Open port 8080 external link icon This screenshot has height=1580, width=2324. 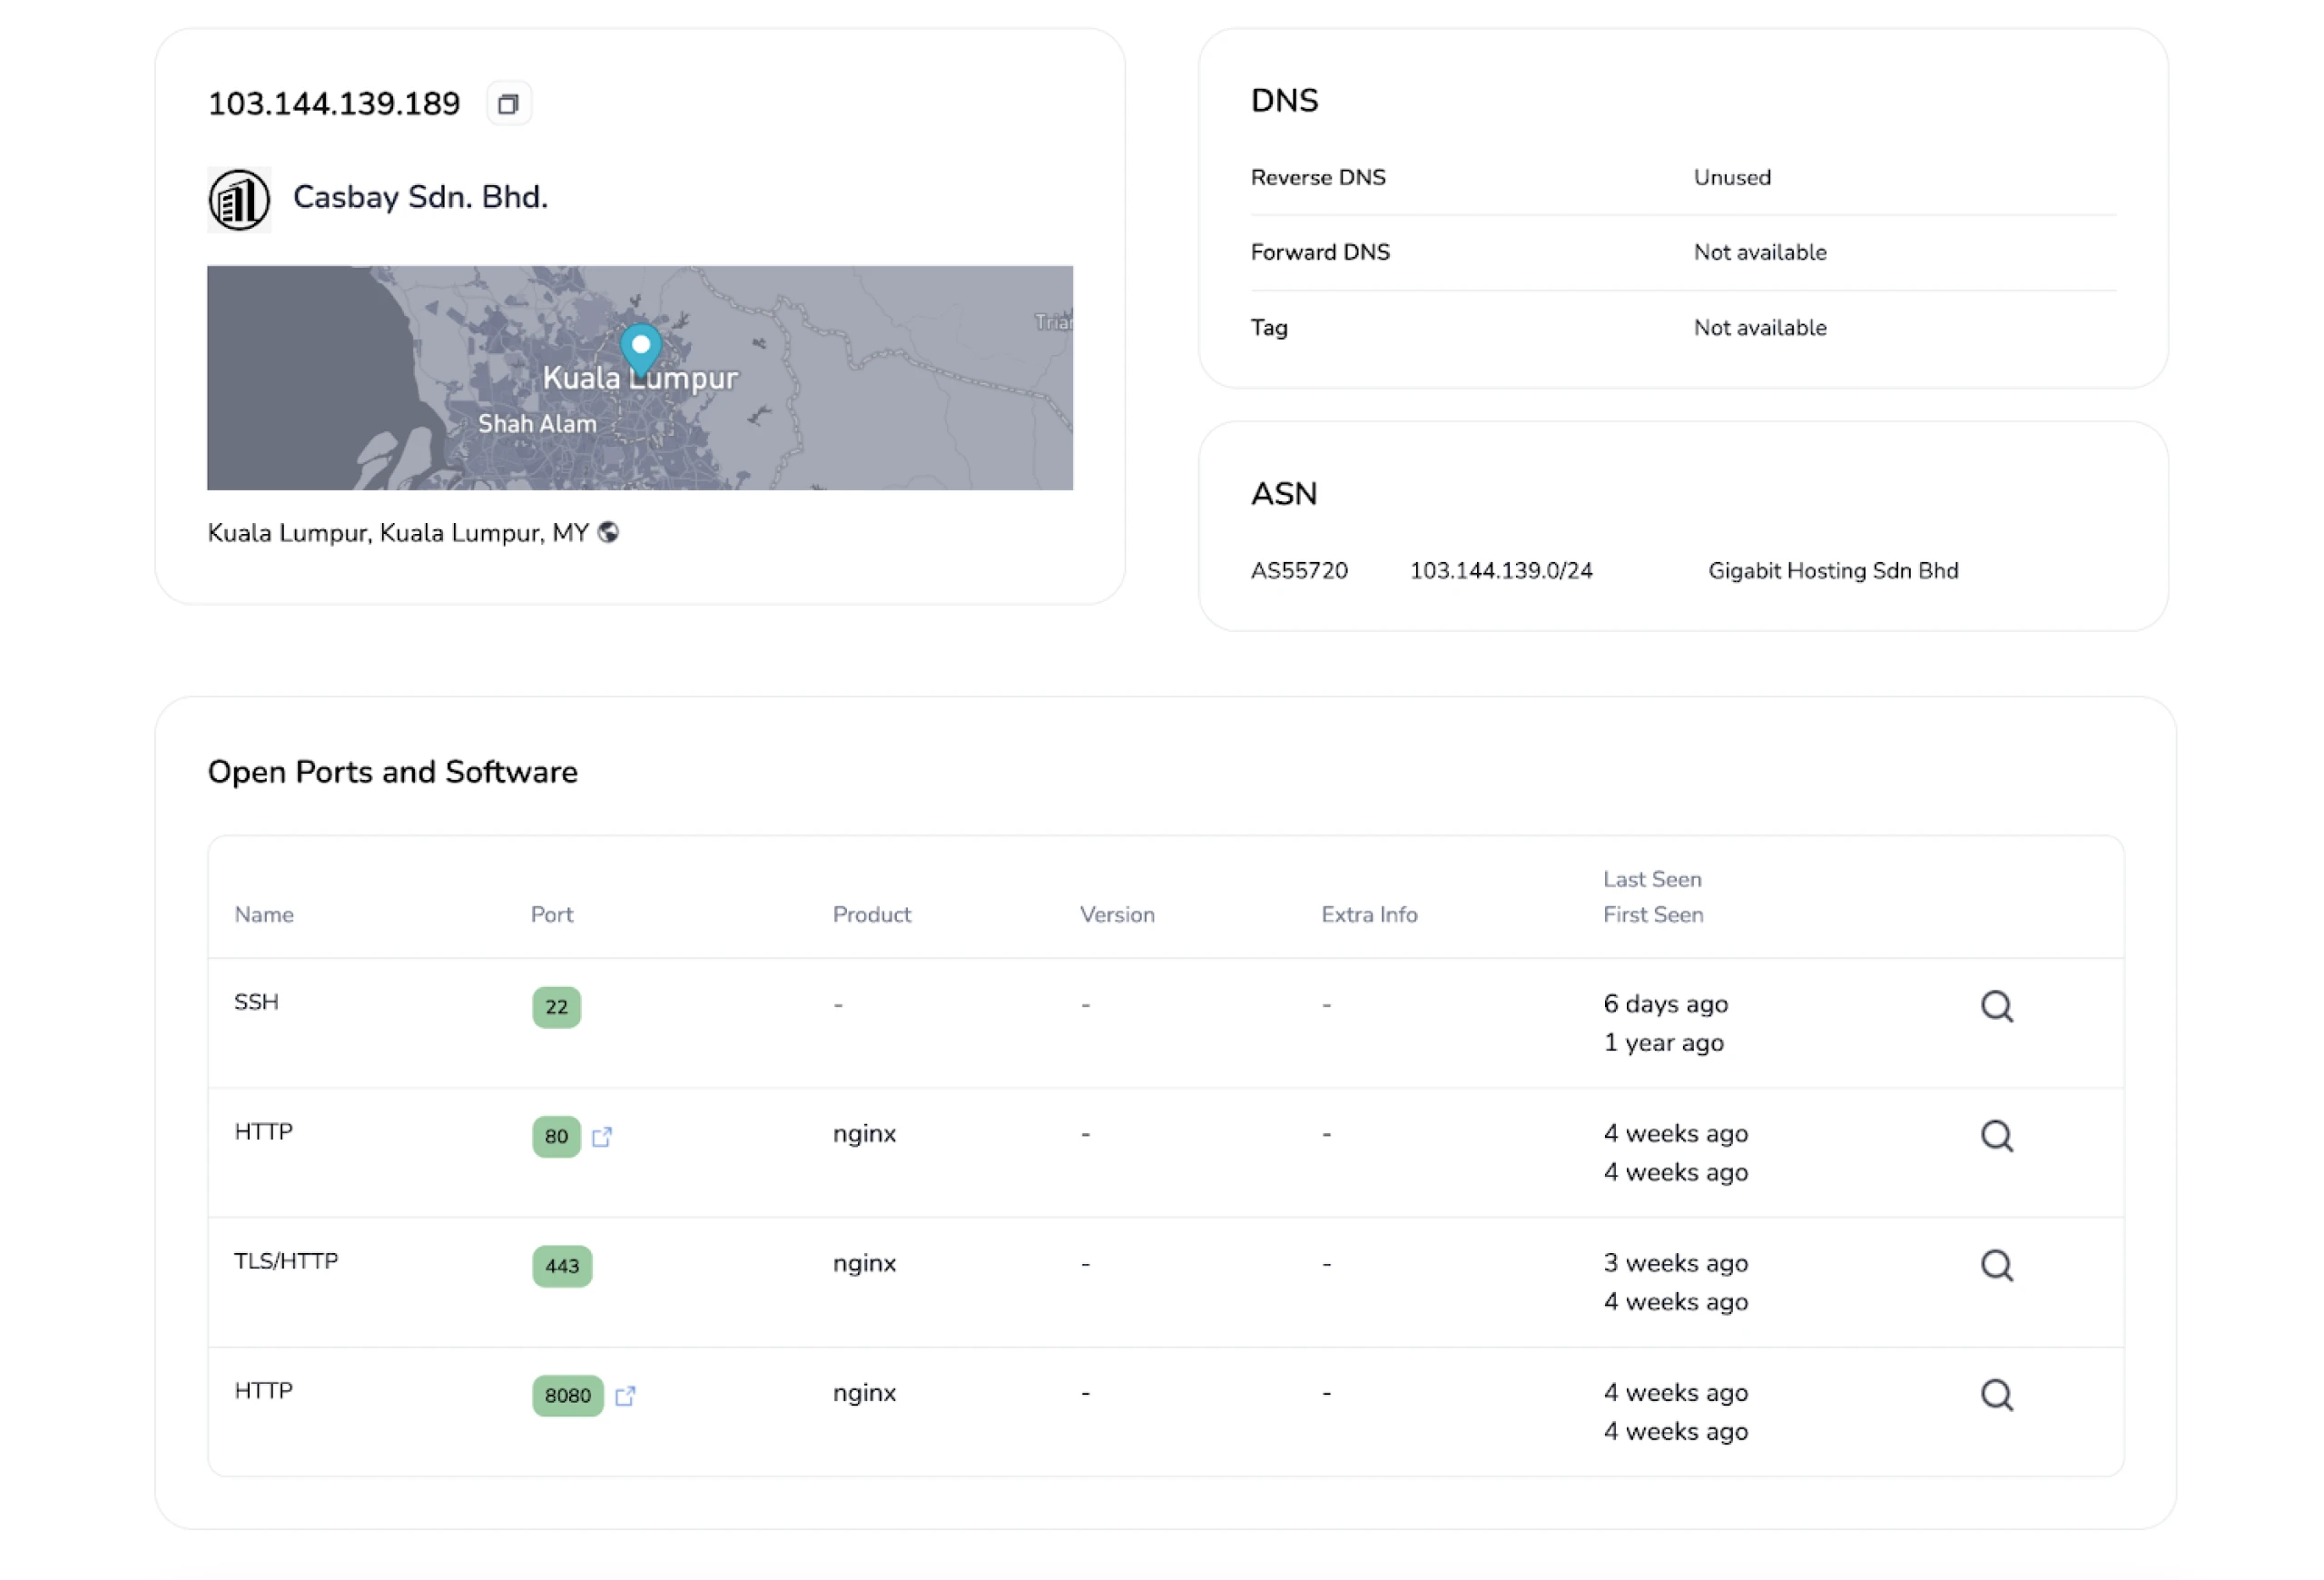point(626,1396)
